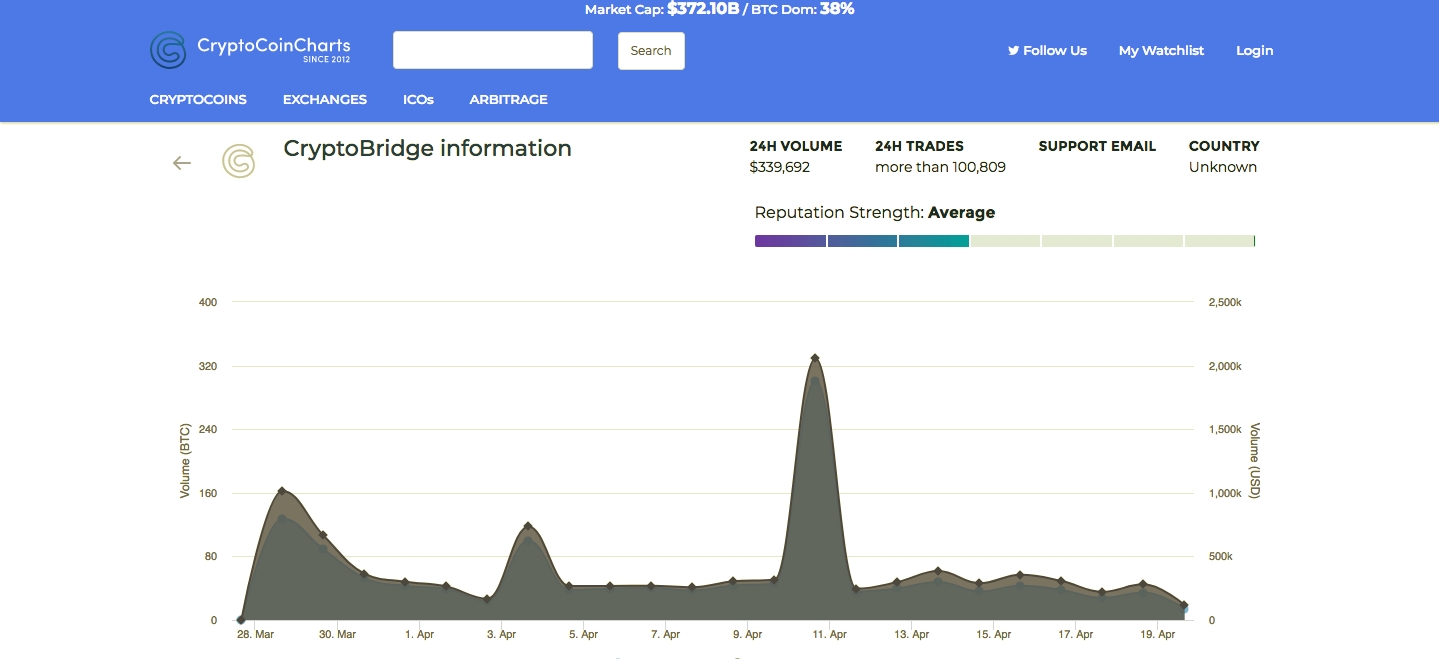The height and width of the screenshot is (659, 1439).
Task: Open the Follow Us Twitter link
Action: (1047, 51)
